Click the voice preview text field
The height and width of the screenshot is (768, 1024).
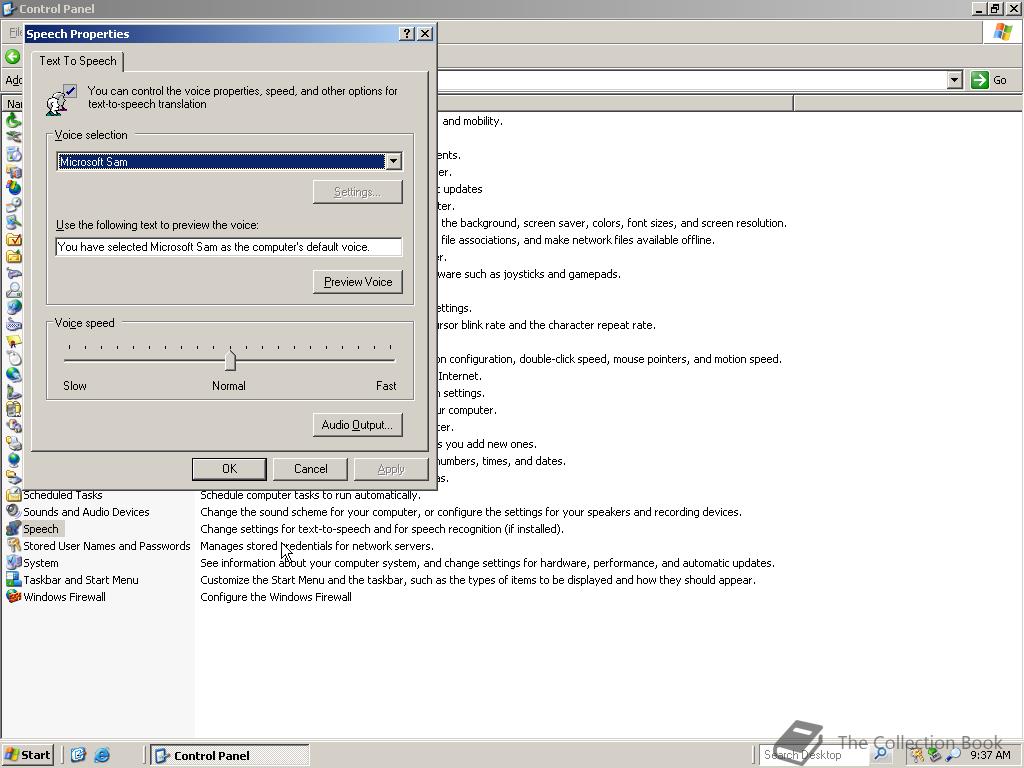[229, 247]
